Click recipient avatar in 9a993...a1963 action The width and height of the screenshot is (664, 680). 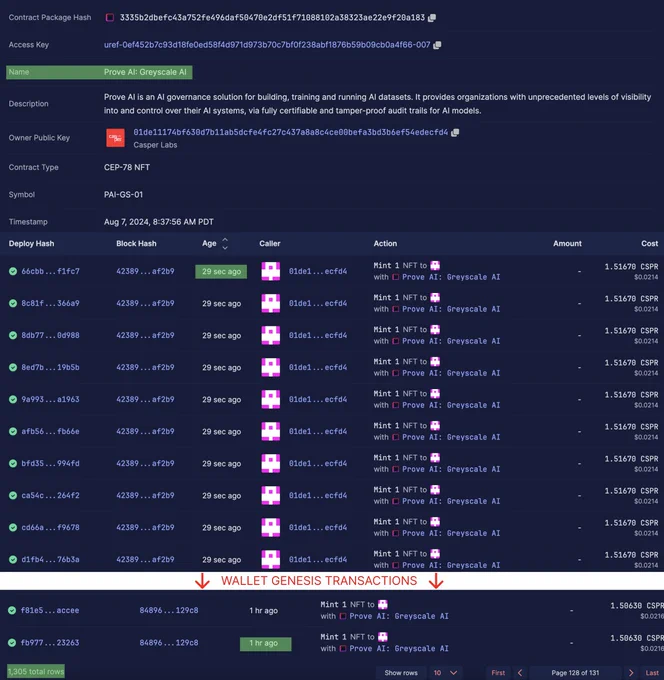[435, 393]
